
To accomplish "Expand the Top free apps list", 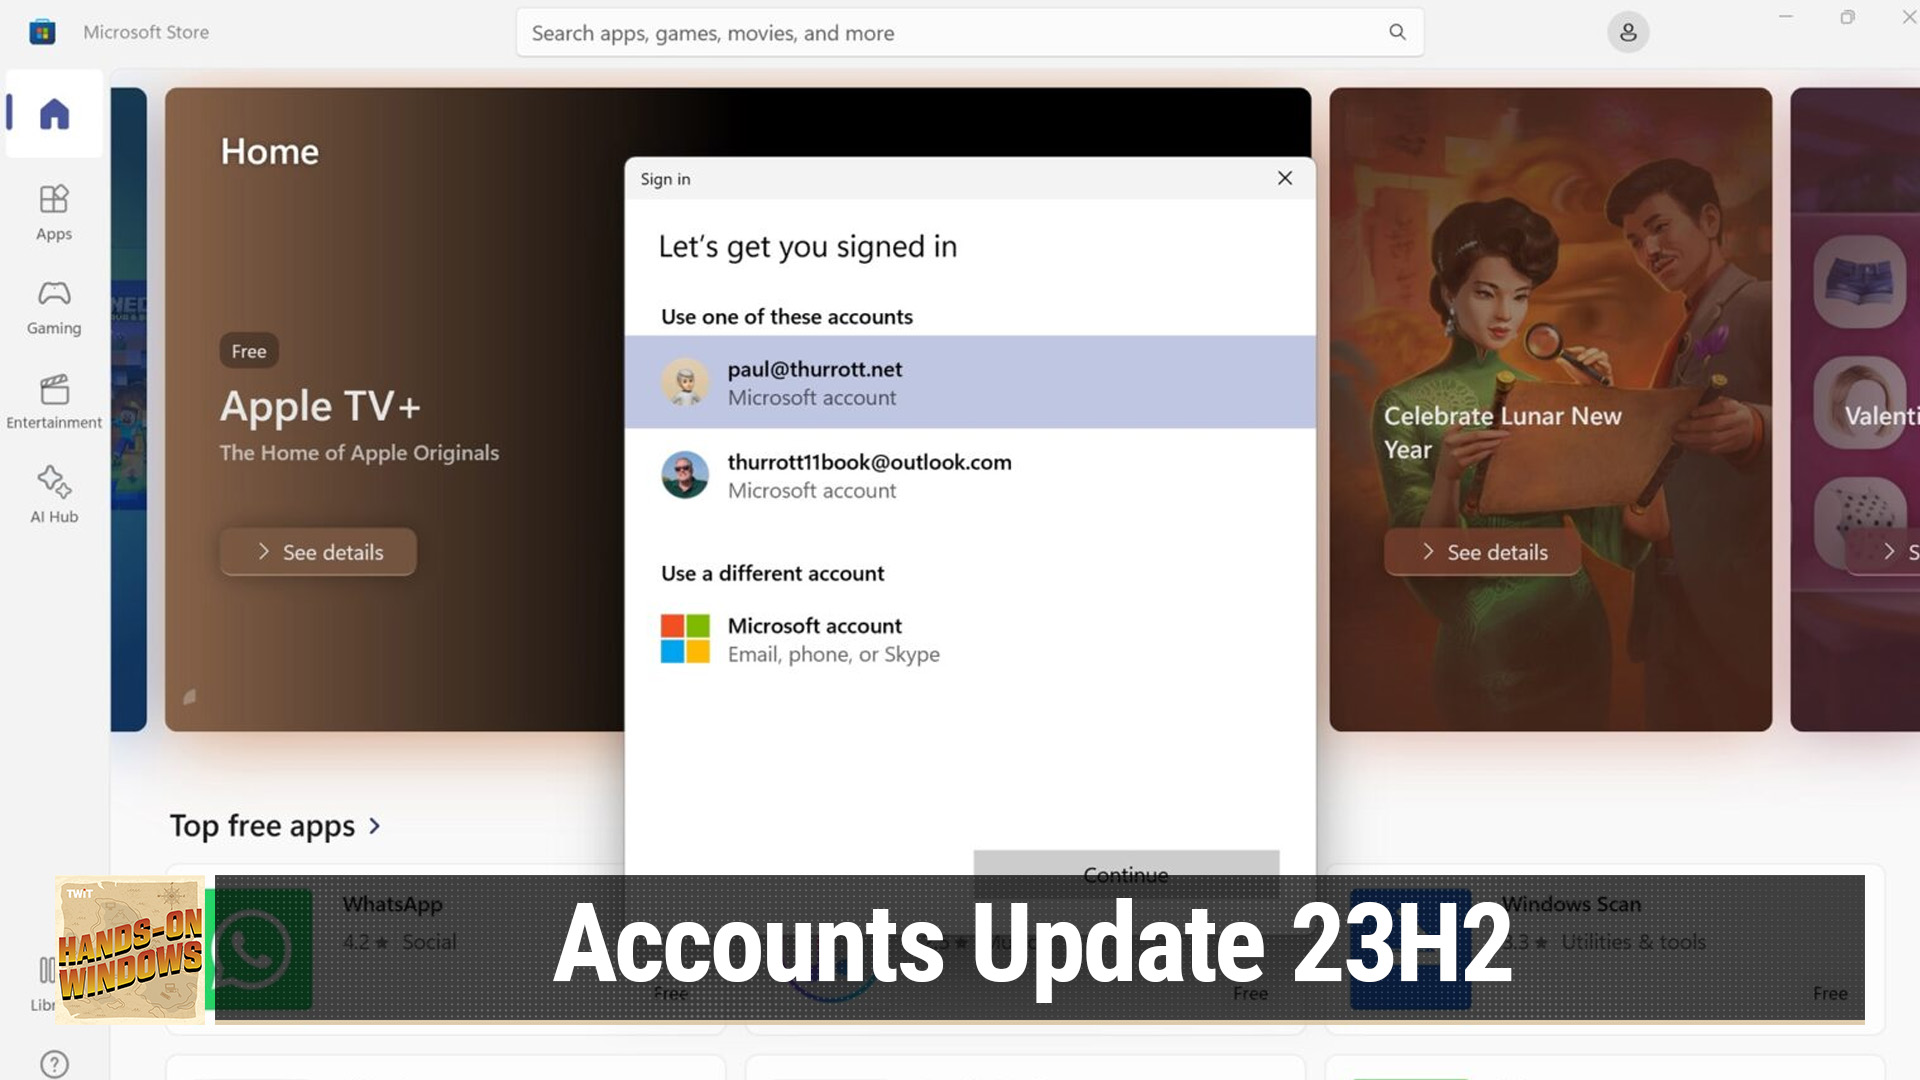I will [375, 826].
